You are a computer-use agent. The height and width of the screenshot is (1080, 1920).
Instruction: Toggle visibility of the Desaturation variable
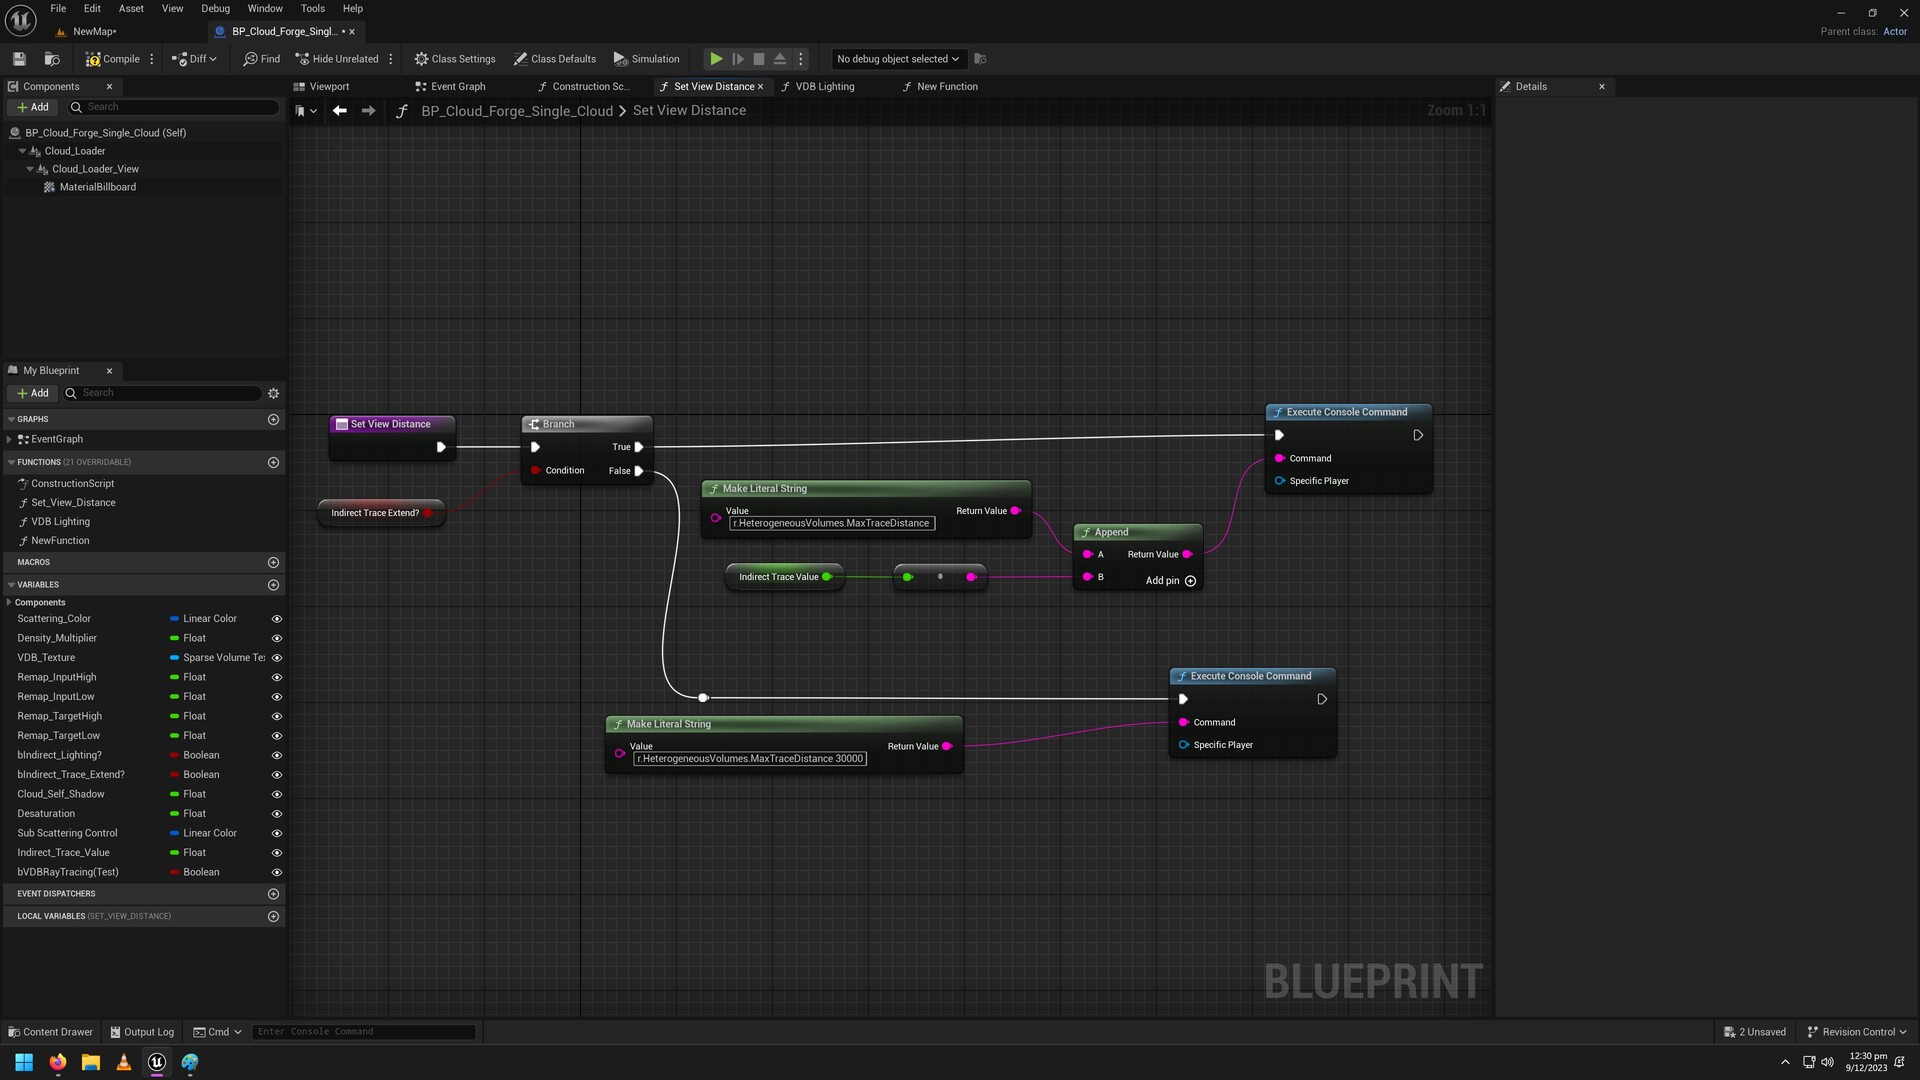[276, 813]
